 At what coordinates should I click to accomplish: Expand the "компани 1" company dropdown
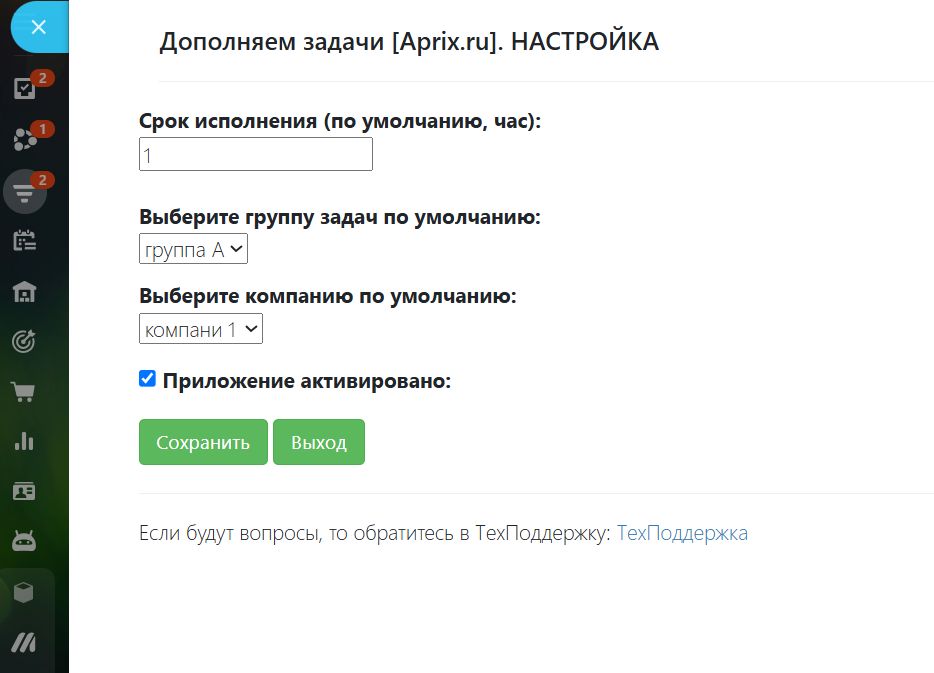point(201,329)
